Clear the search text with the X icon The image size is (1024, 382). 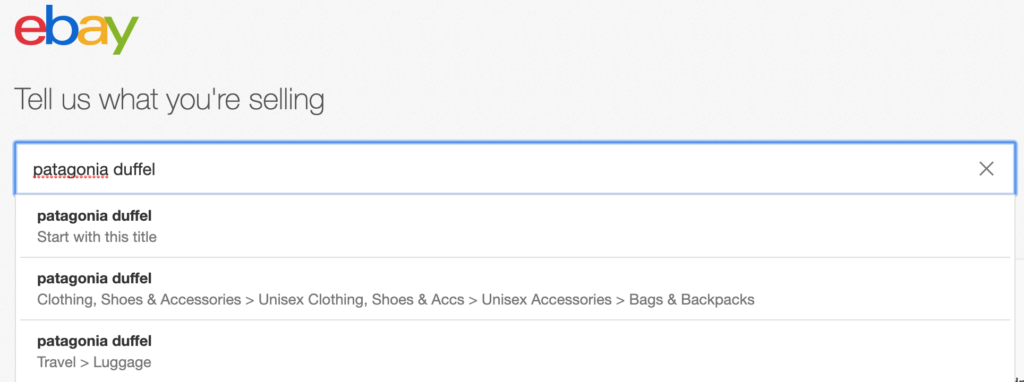986,169
